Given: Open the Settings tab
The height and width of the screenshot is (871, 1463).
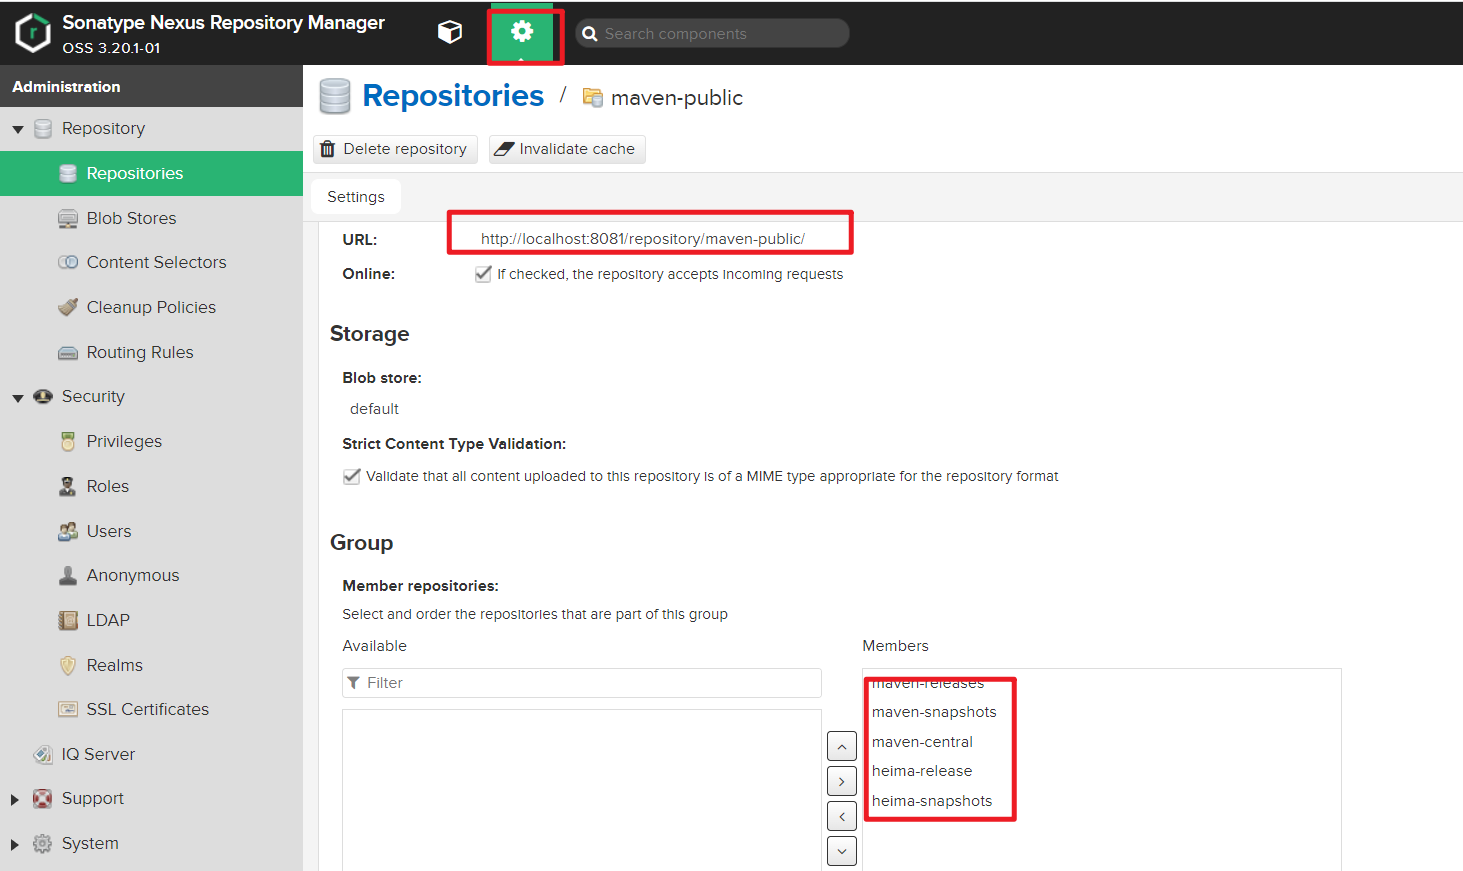Looking at the screenshot, I should [356, 197].
